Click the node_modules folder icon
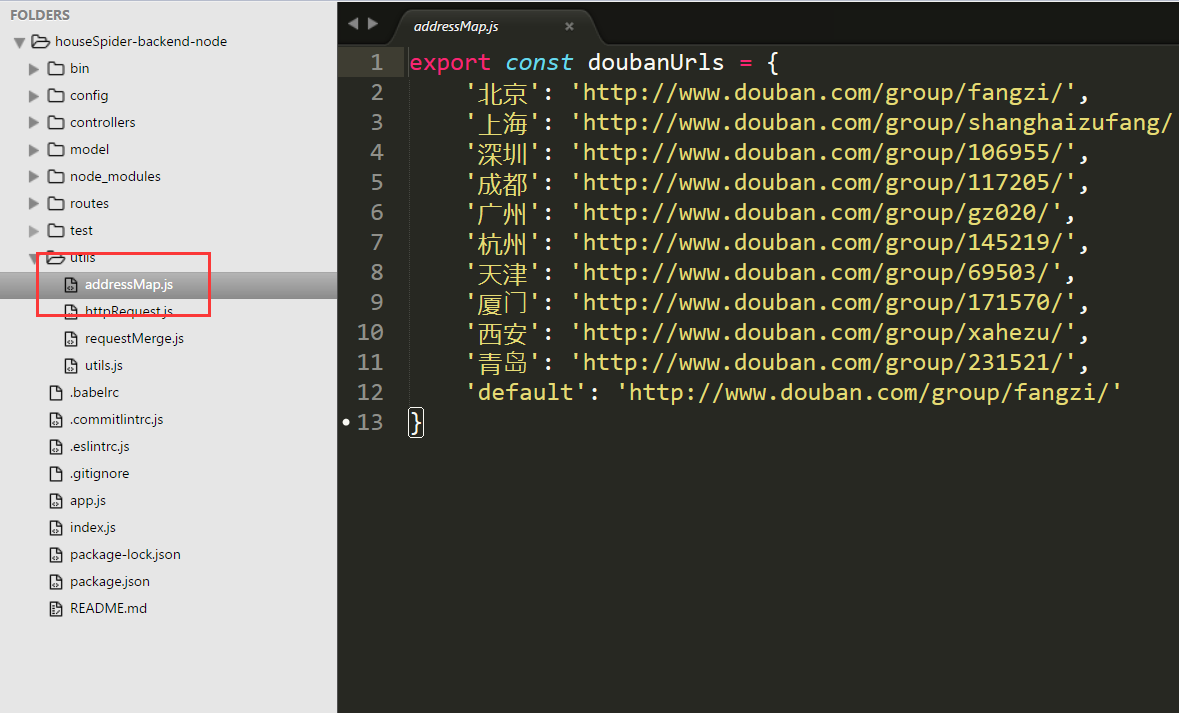Screen dimensions: 1179x713 tap(56, 177)
